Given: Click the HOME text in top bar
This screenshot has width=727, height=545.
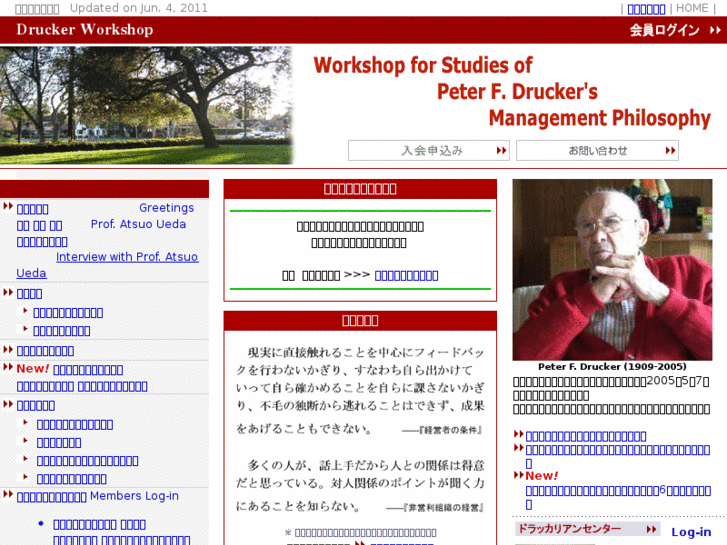Looking at the screenshot, I should 692,8.
